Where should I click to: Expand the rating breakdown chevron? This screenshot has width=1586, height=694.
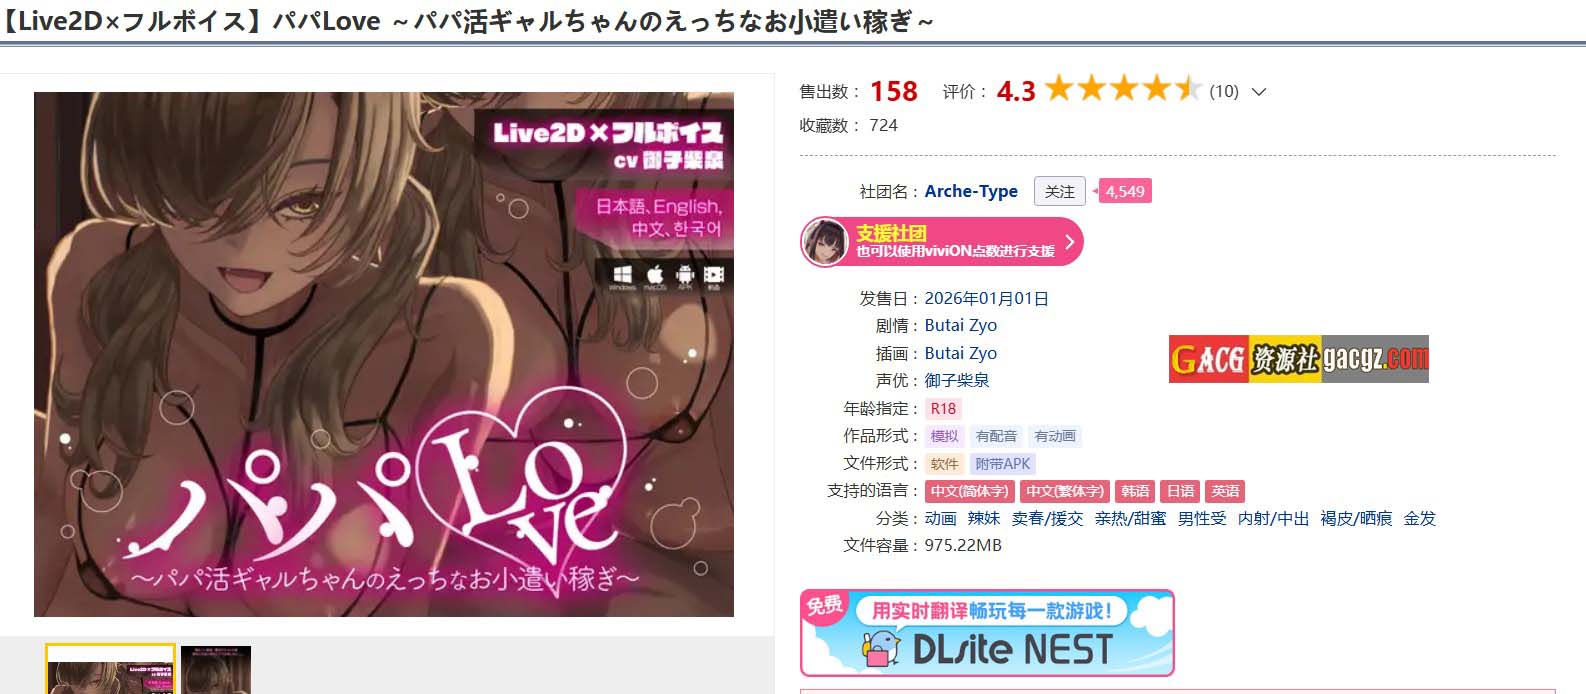click(1259, 92)
